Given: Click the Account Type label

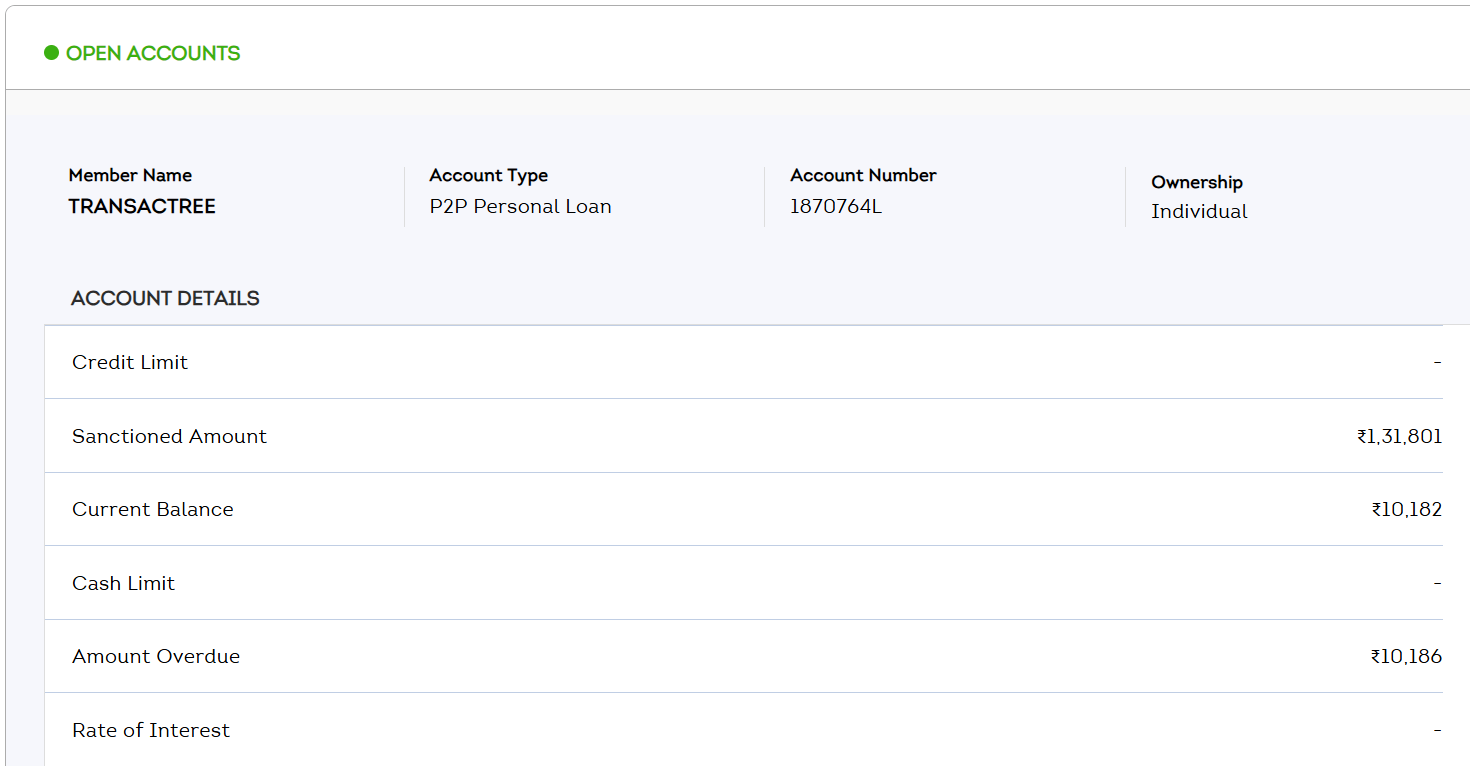Looking at the screenshot, I should click(x=488, y=175).
